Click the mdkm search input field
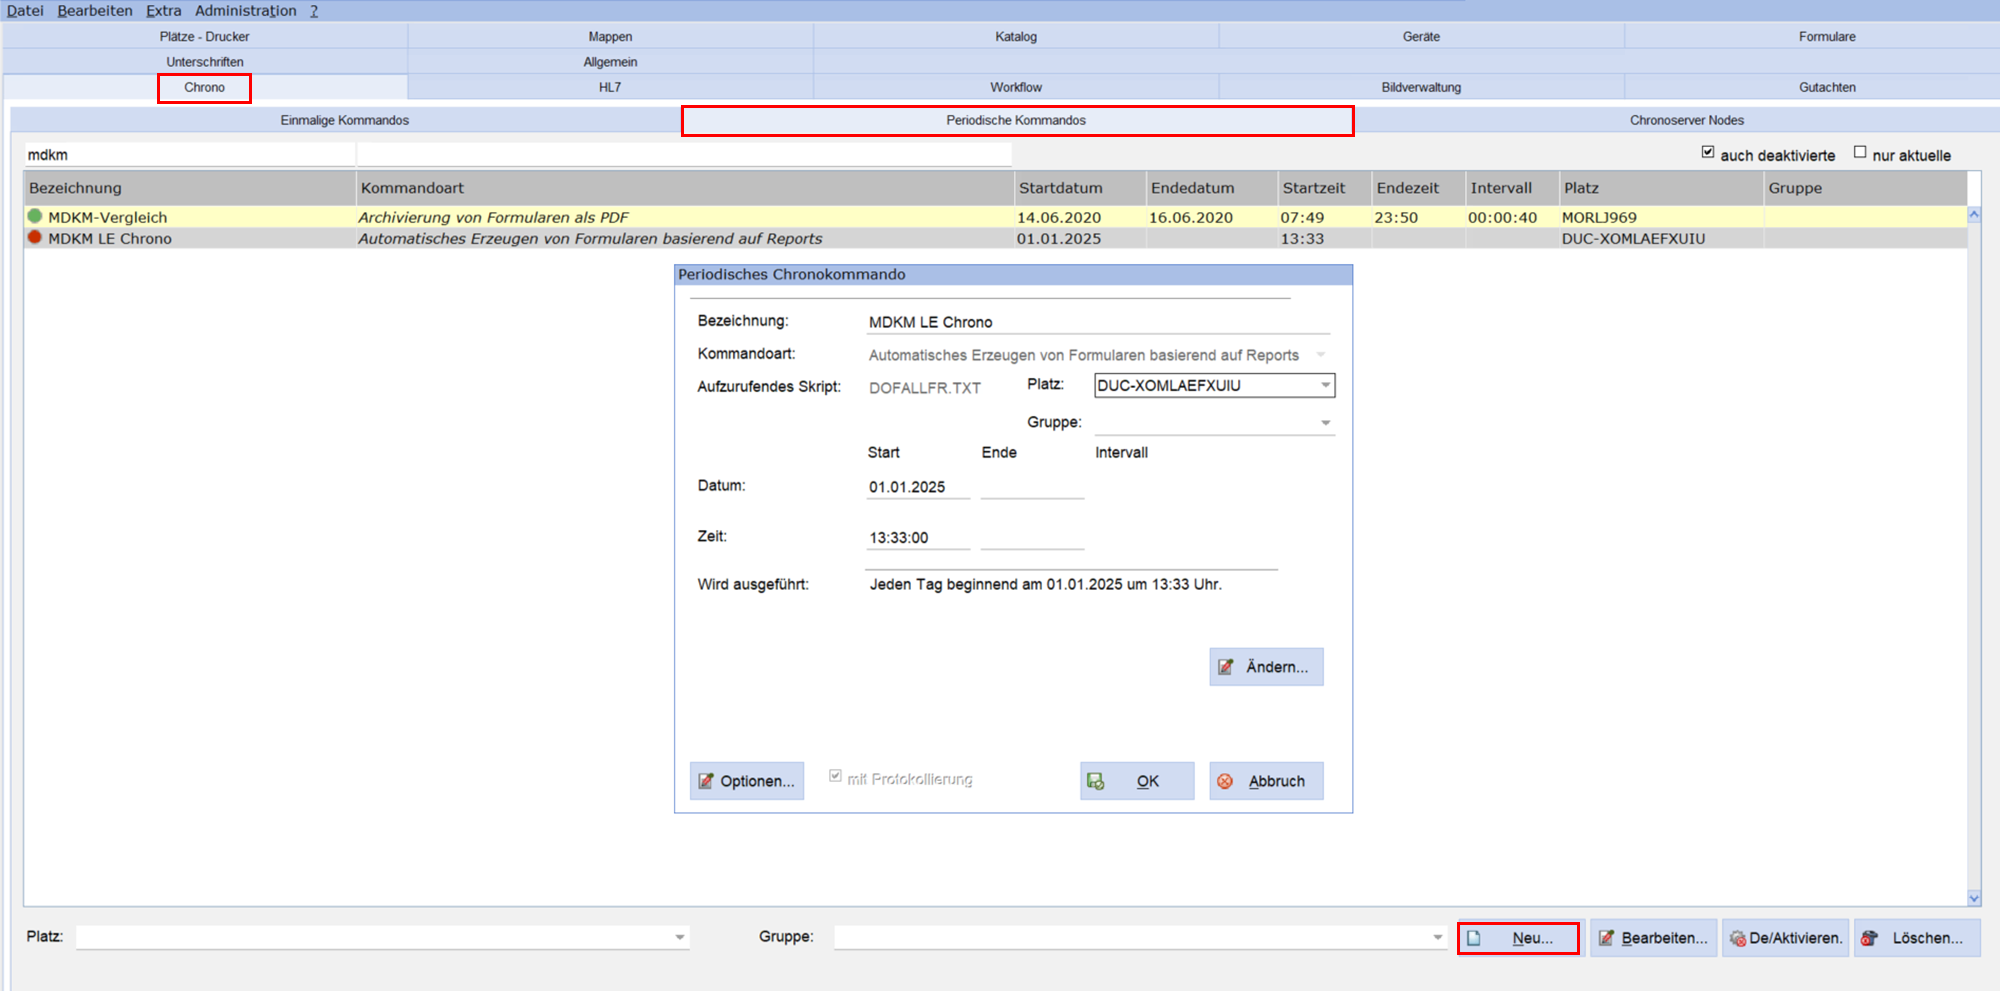Screen dimensions: 2000x991 click(x=190, y=155)
